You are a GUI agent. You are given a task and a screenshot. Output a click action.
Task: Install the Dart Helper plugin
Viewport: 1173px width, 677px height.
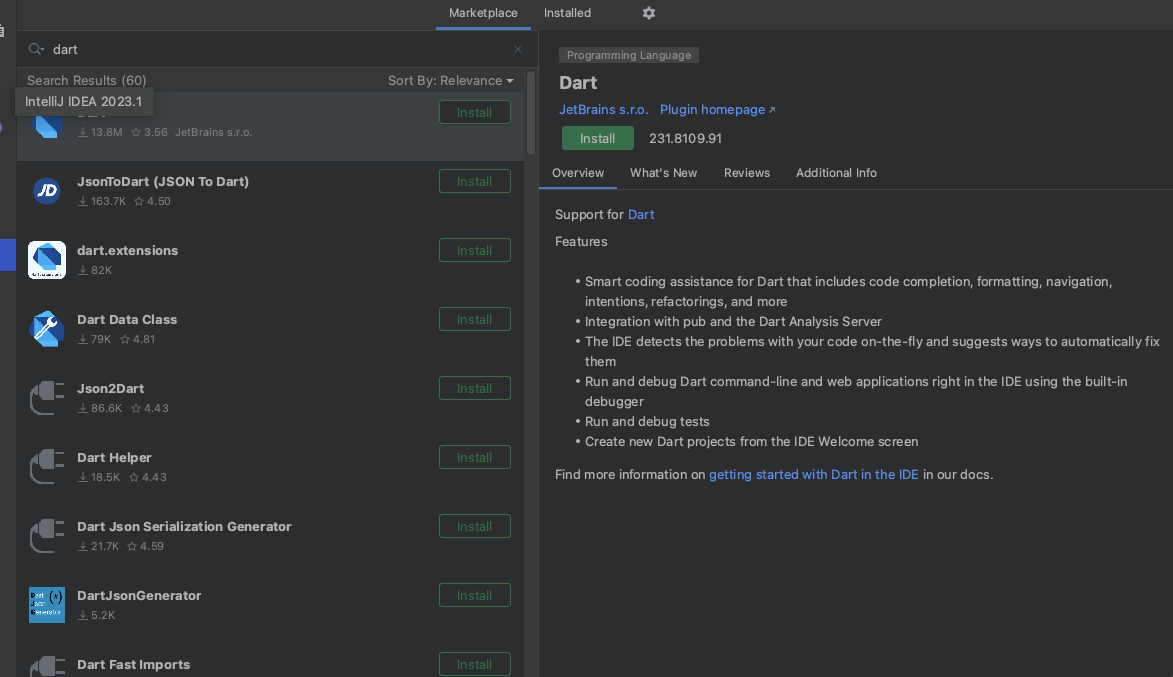tap(474, 457)
